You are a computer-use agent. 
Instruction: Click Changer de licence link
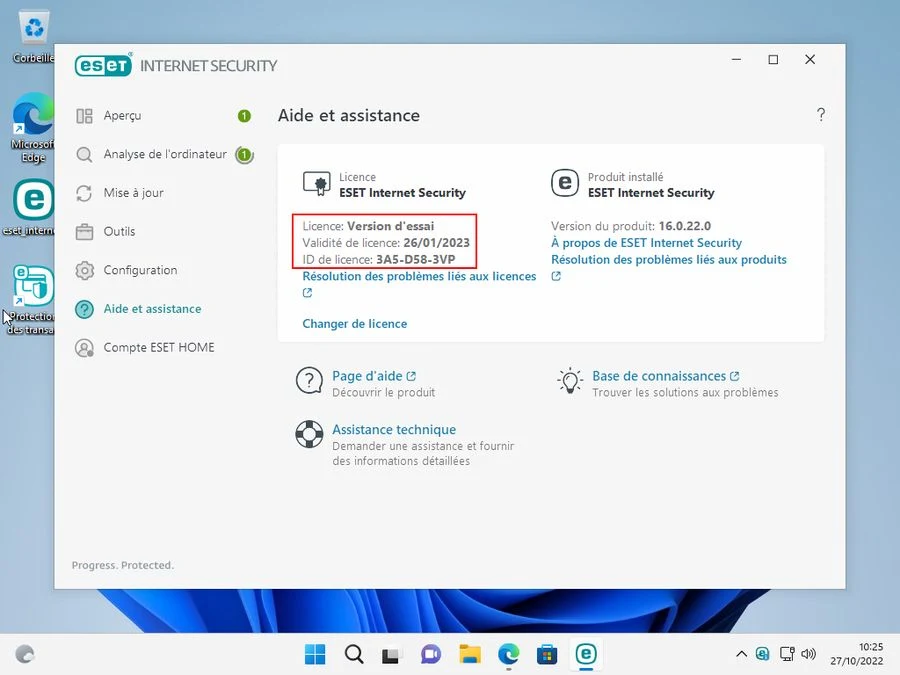[355, 324]
